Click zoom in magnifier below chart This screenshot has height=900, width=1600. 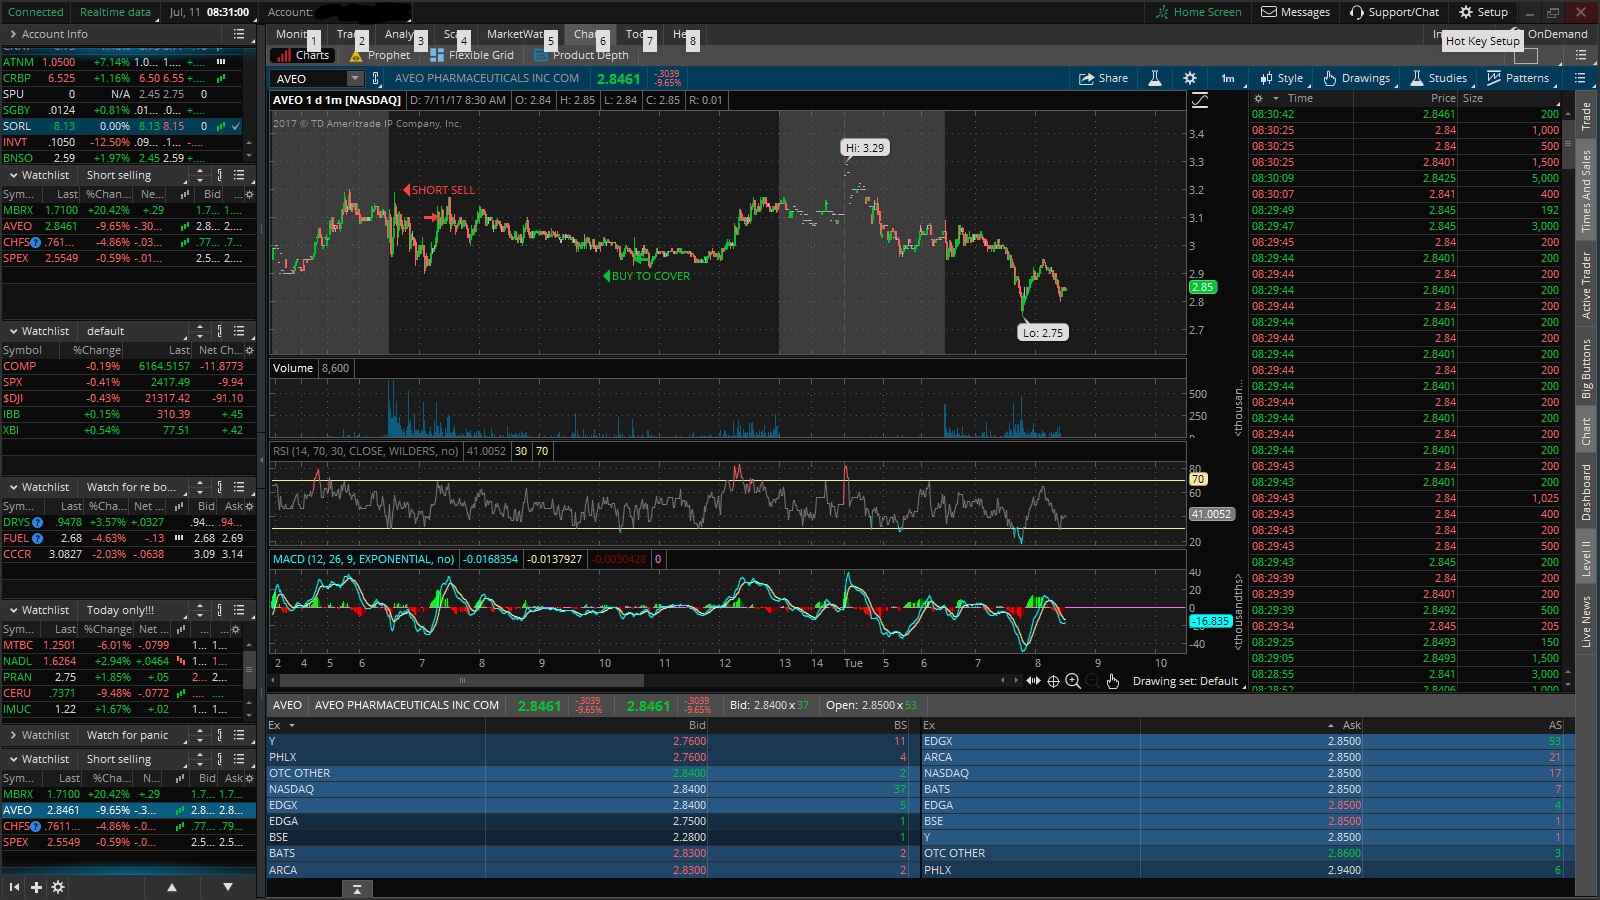tap(1073, 681)
